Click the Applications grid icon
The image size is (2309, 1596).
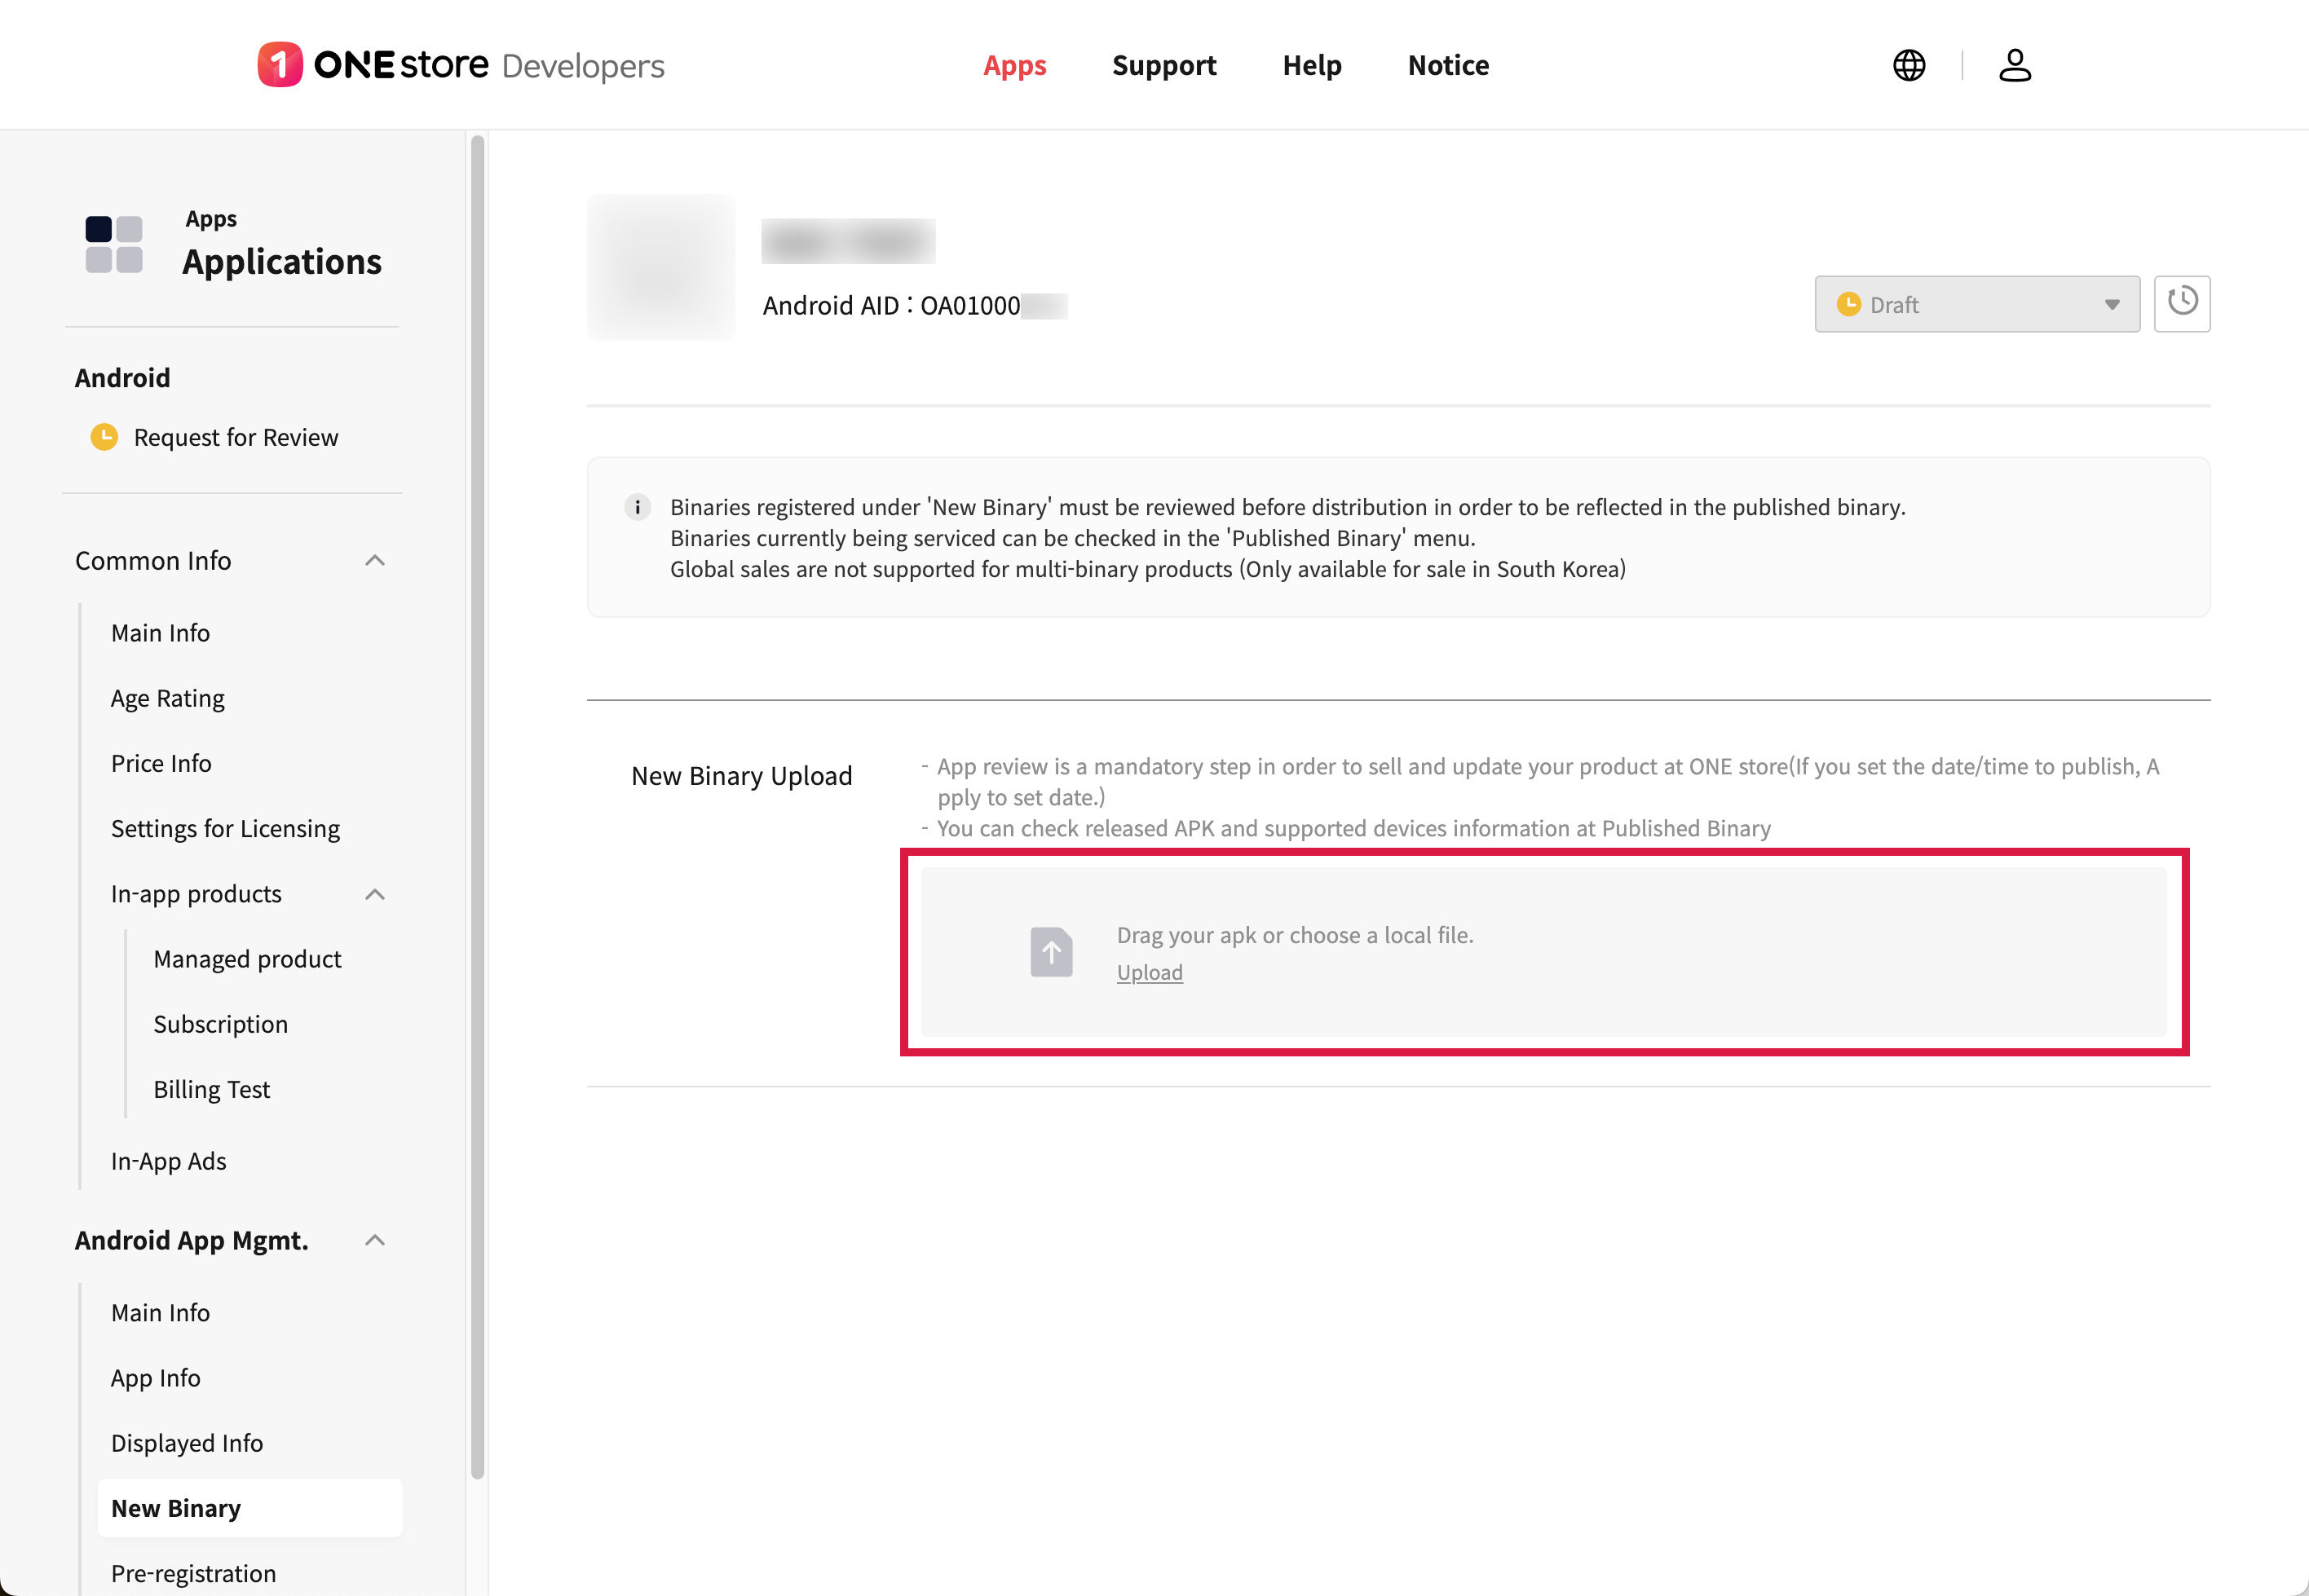coord(114,244)
